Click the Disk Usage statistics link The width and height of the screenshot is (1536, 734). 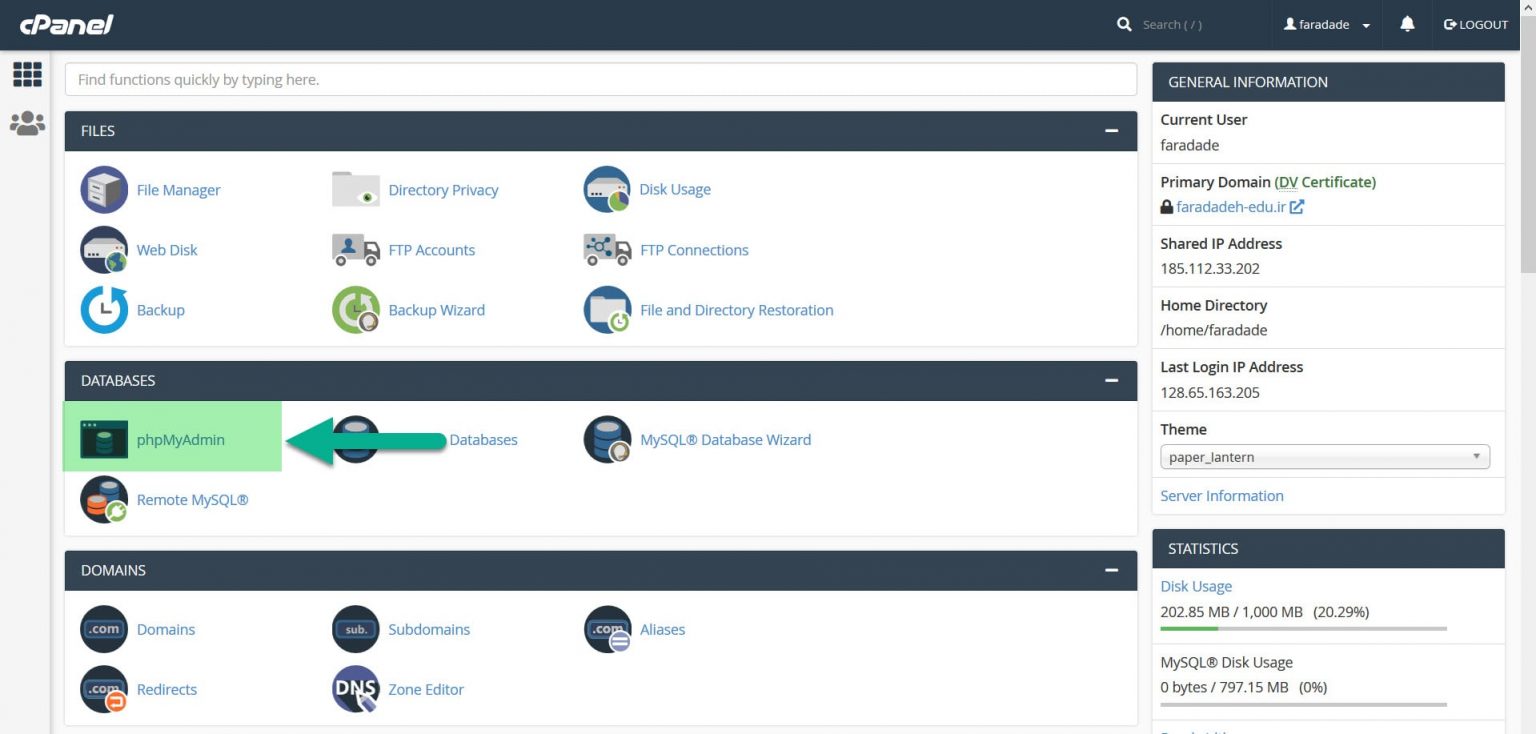click(x=1196, y=586)
